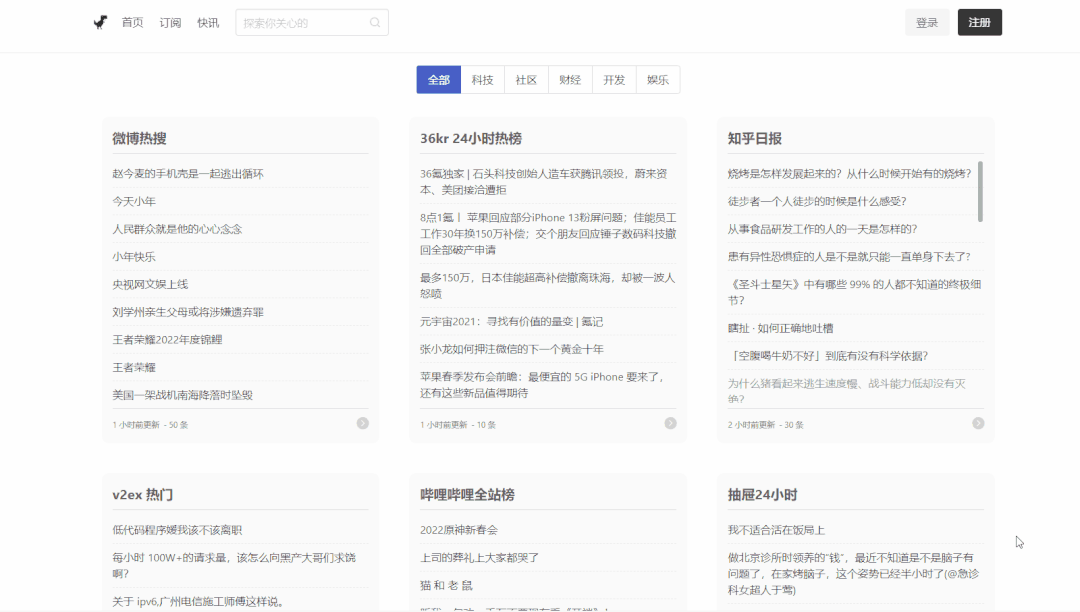Go to 首页 in the navigation
Viewport: 1080px width, 612px height.
tap(132, 23)
